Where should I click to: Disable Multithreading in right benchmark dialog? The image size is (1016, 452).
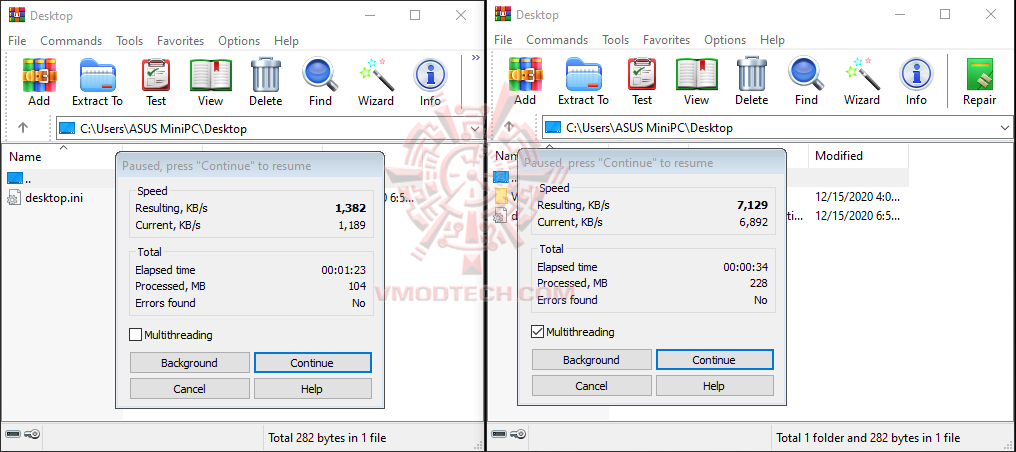[x=537, y=332]
